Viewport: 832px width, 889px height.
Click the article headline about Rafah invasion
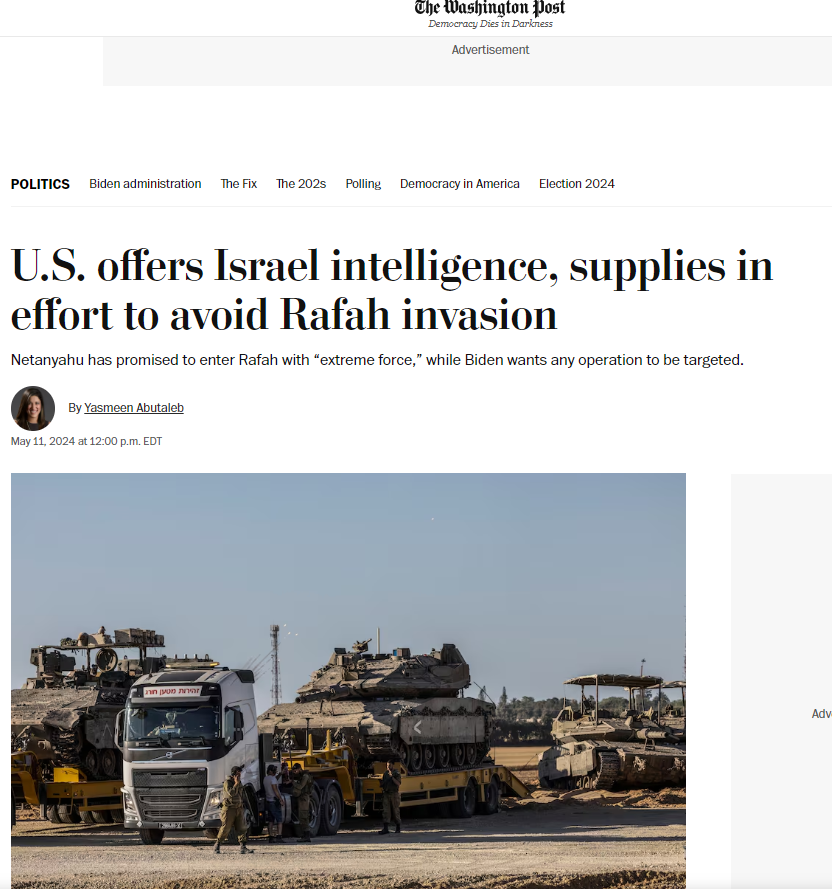(392, 290)
